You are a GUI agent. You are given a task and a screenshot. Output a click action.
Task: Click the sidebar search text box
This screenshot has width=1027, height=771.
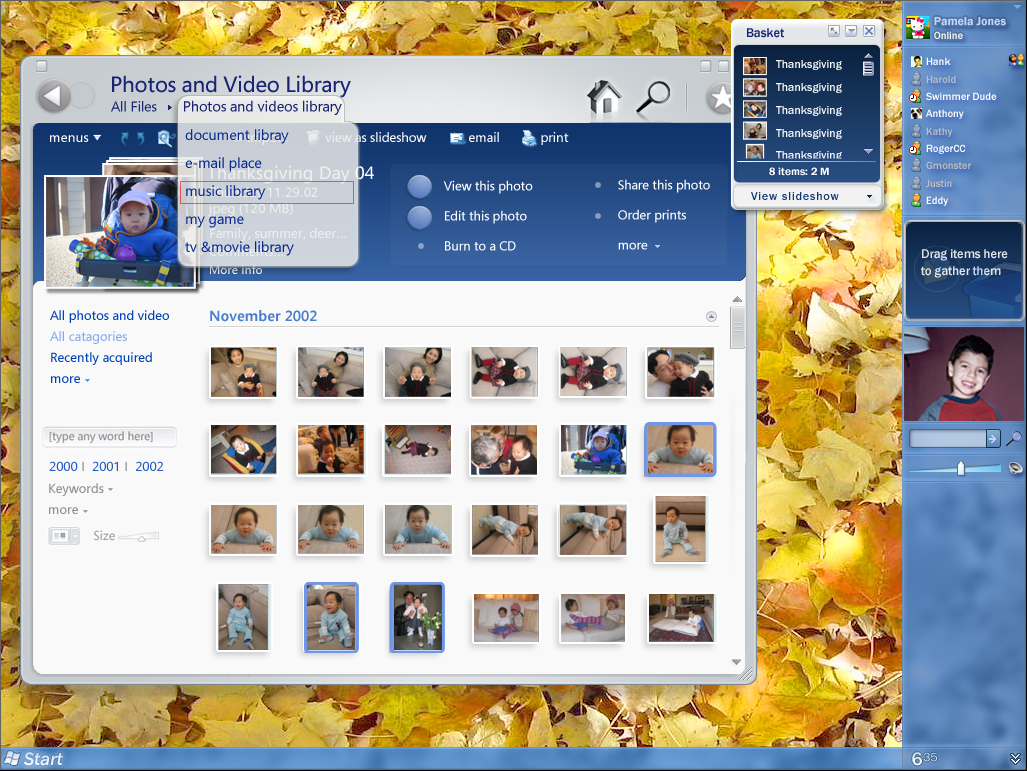click(948, 438)
